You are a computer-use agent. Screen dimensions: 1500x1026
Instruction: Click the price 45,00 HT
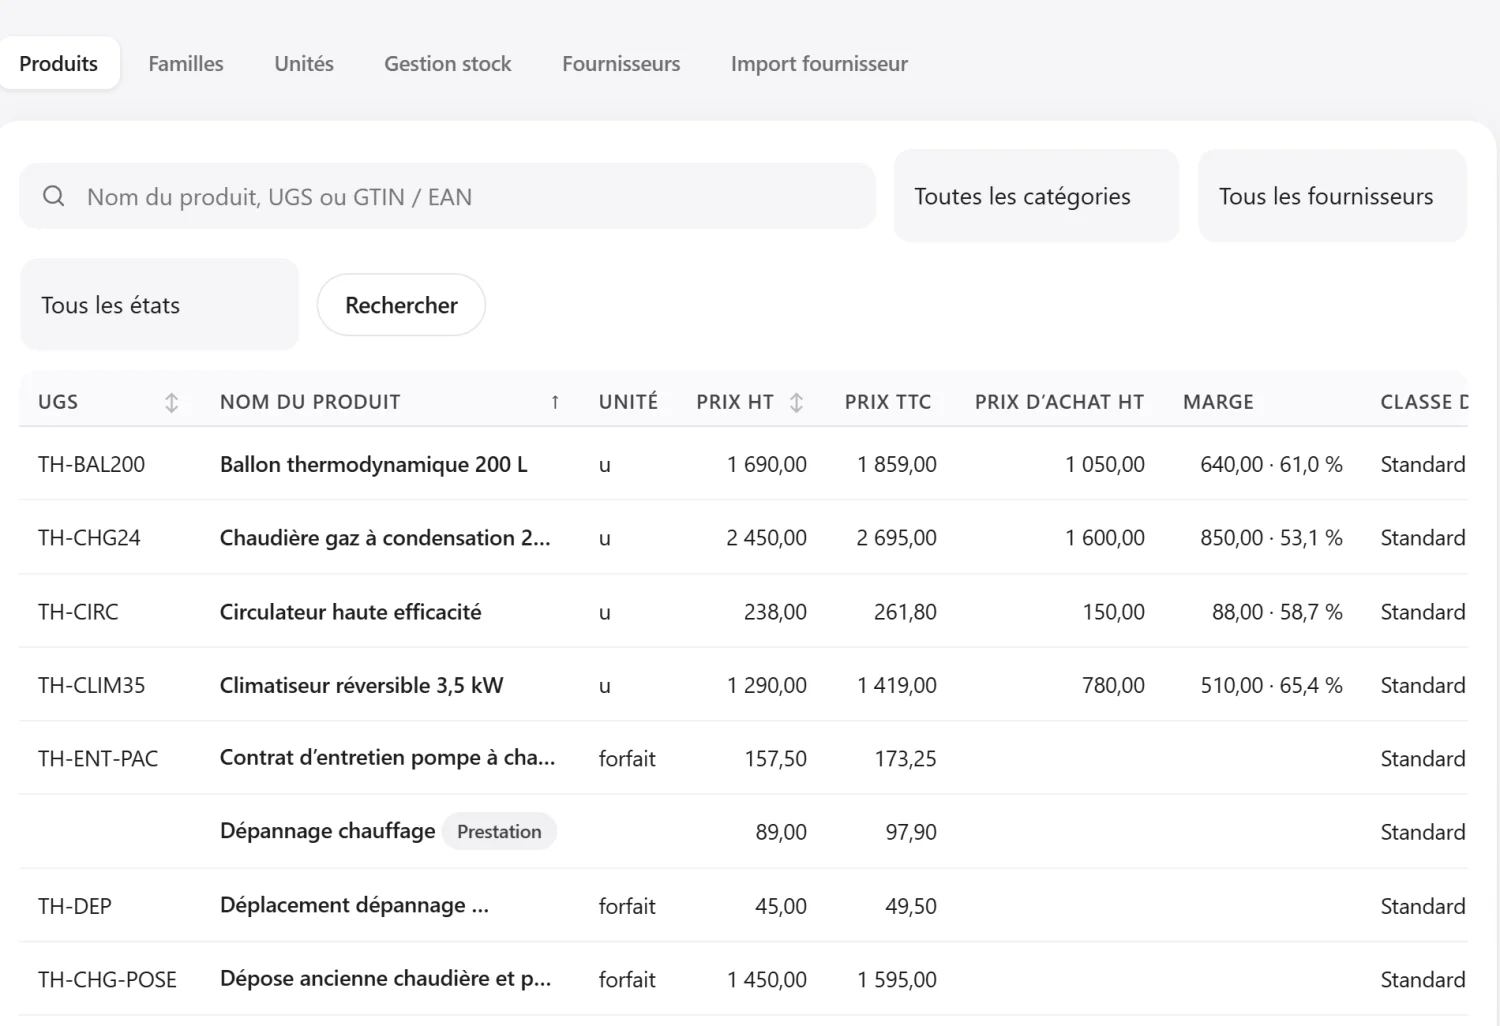pos(781,906)
